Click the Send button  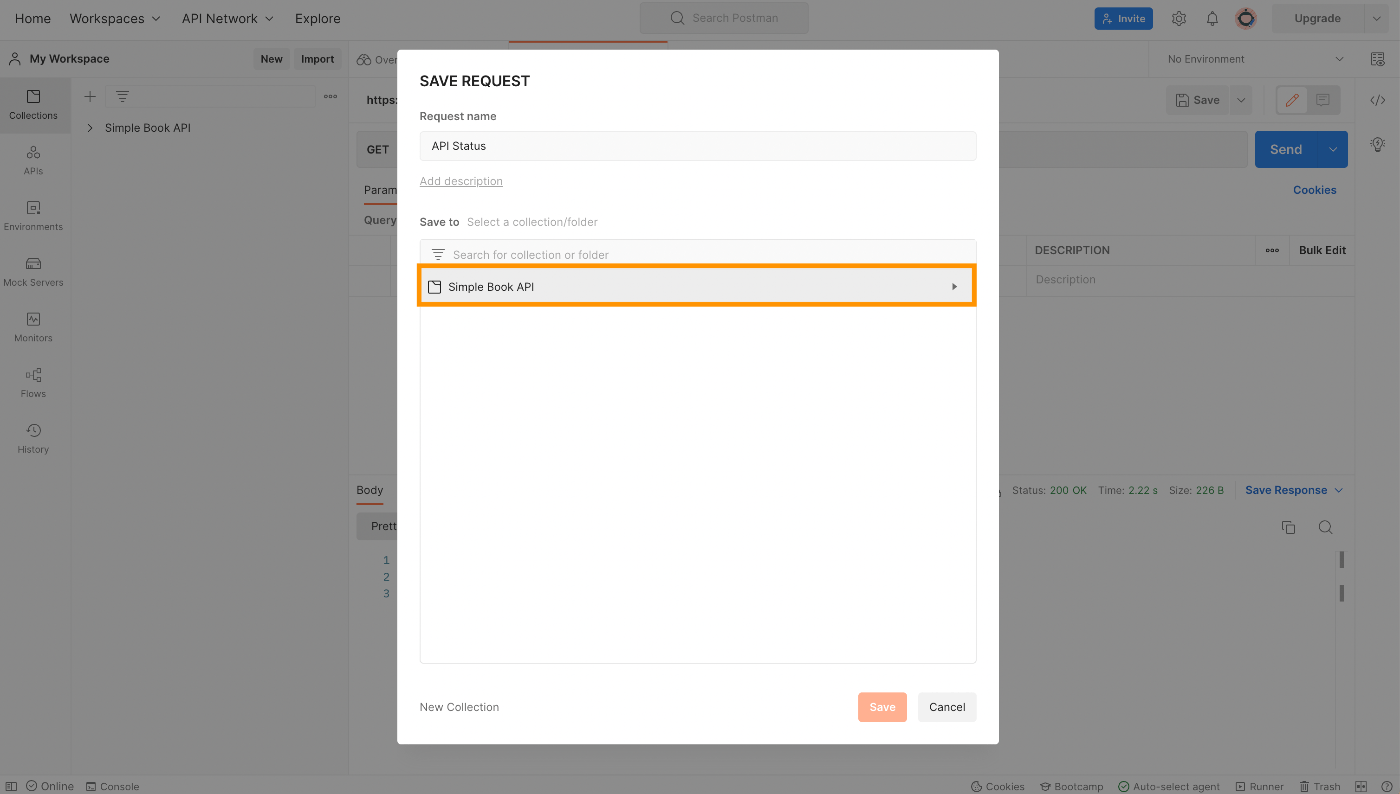coord(1287,149)
